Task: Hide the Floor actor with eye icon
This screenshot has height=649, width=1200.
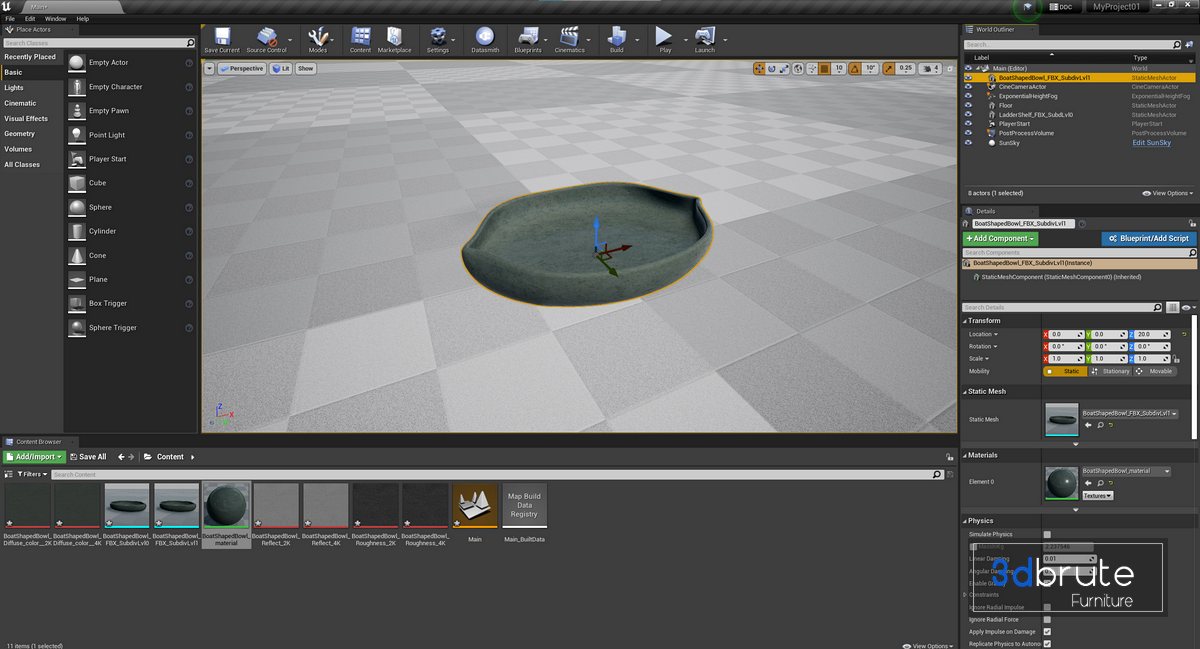Action: (x=968, y=105)
